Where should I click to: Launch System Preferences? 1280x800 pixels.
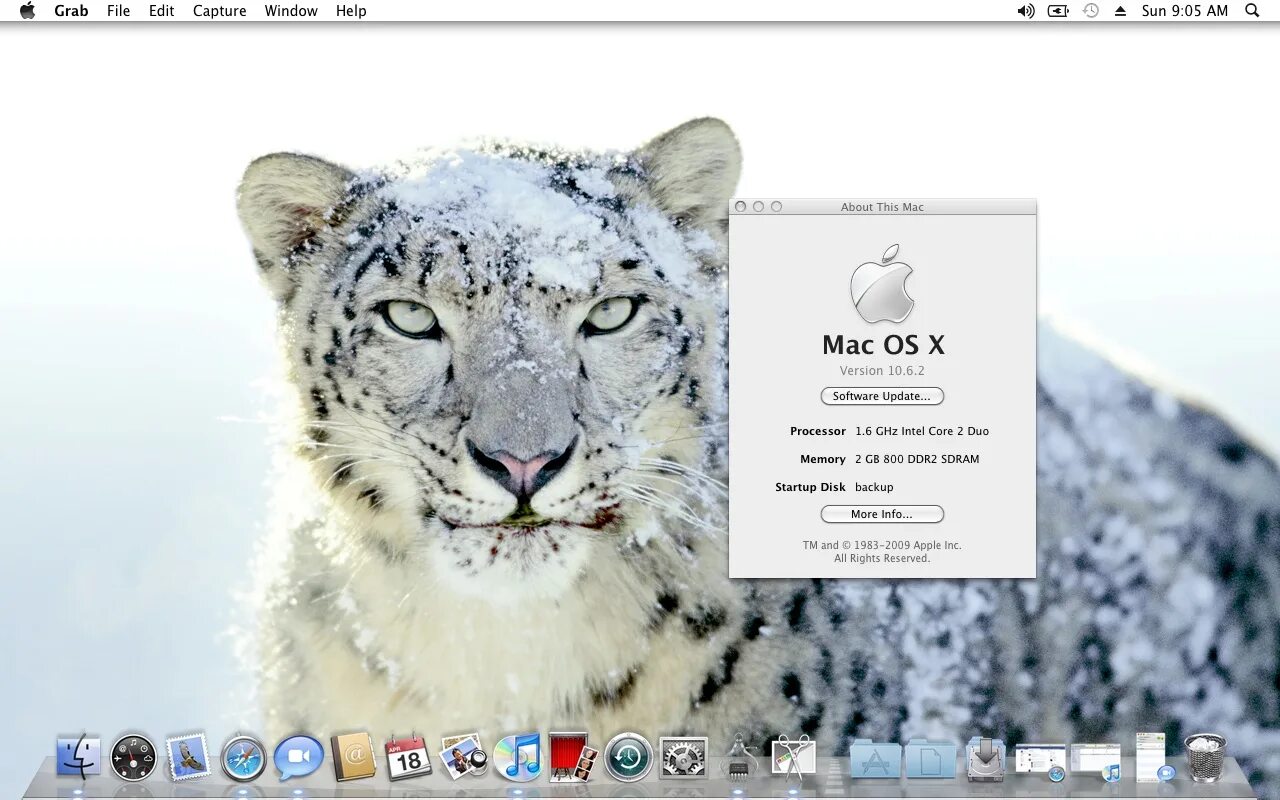click(x=682, y=757)
